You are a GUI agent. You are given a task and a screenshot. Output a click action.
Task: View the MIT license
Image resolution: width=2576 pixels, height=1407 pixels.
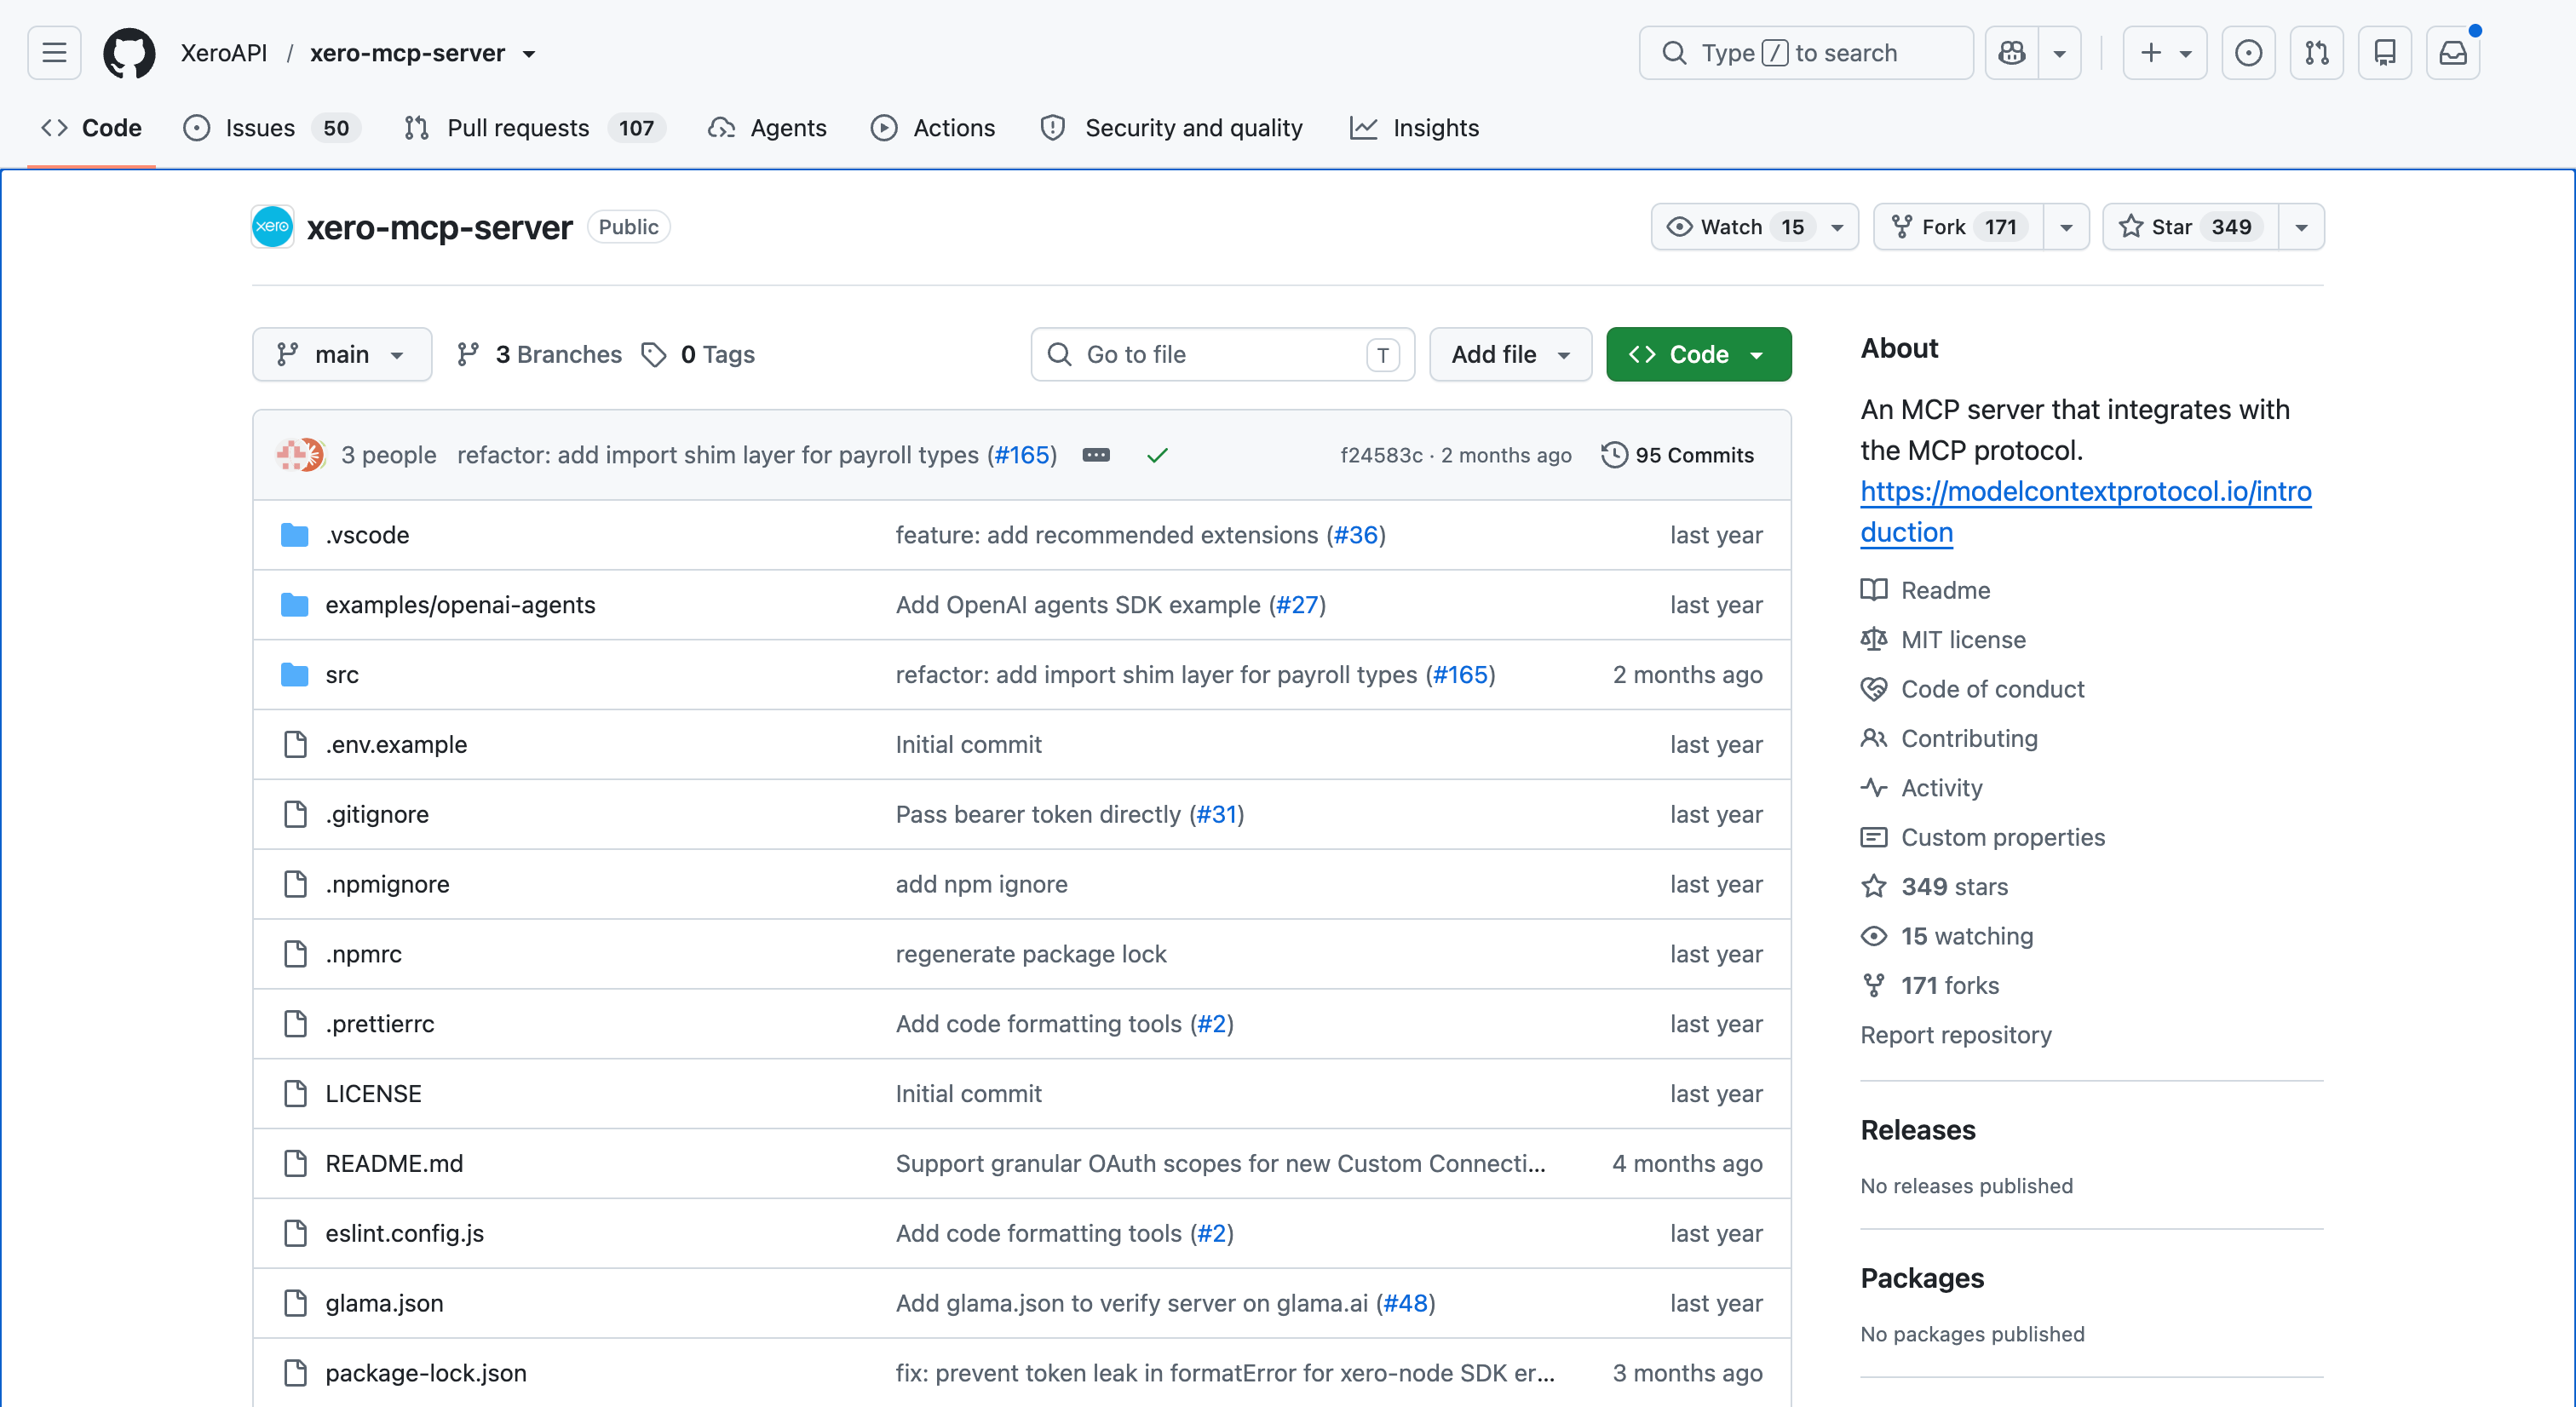(x=1943, y=640)
